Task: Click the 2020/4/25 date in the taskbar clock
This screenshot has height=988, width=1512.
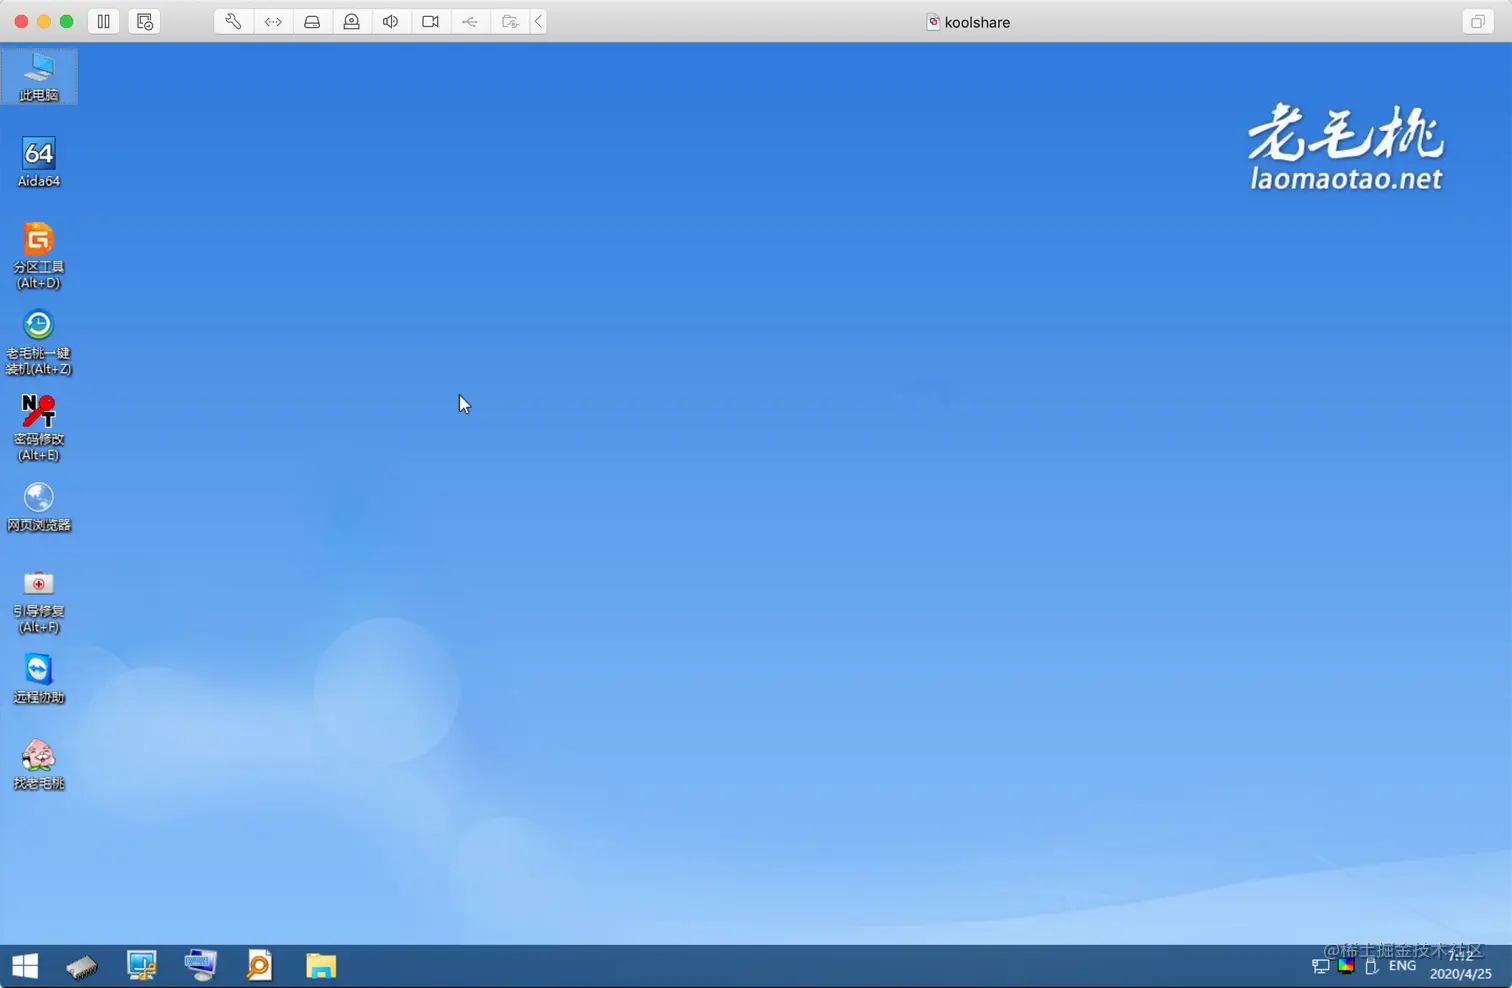Action: [x=1461, y=974]
